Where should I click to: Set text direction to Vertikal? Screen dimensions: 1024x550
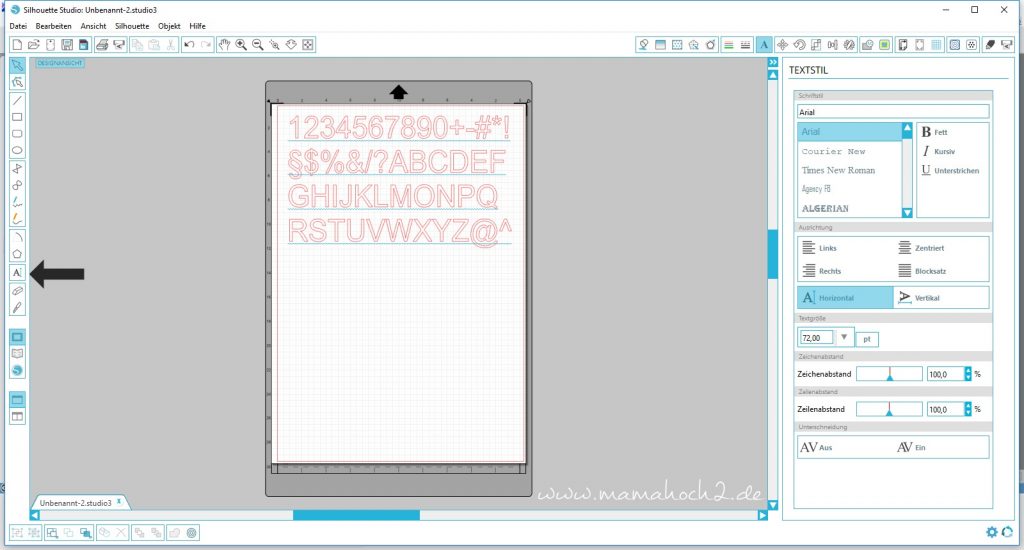point(941,297)
